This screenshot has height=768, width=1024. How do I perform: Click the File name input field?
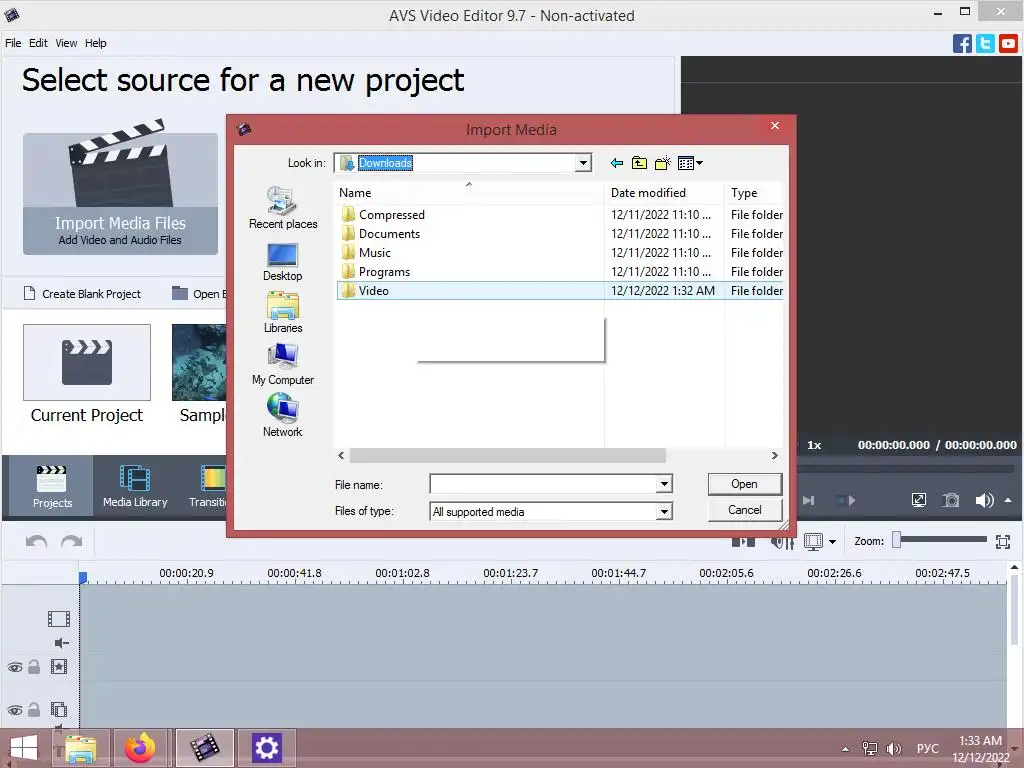click(543, 484)
